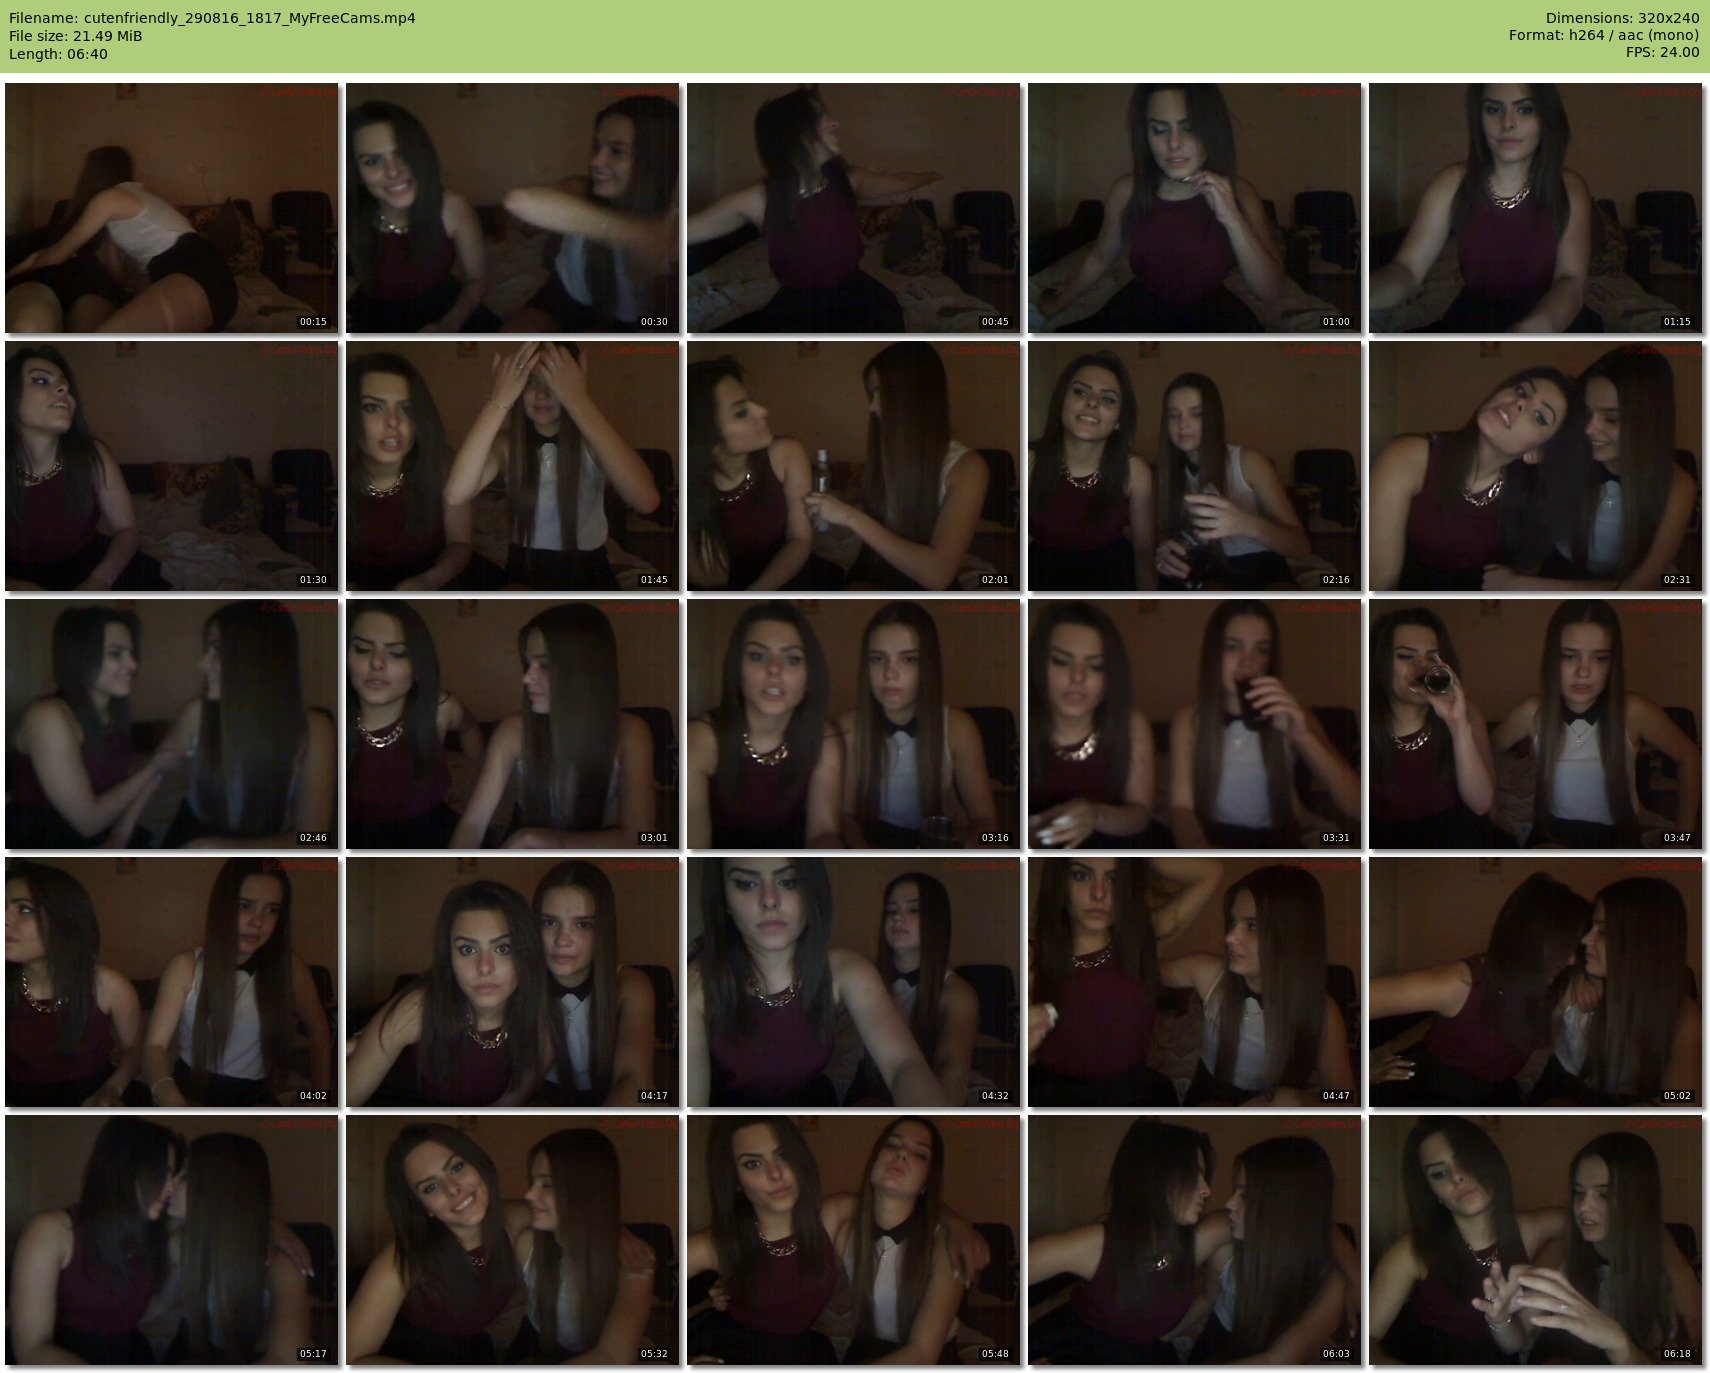Click the 03:47 thumbnail
This screenshot has height=1373, width=1710.
point(1535,724)
